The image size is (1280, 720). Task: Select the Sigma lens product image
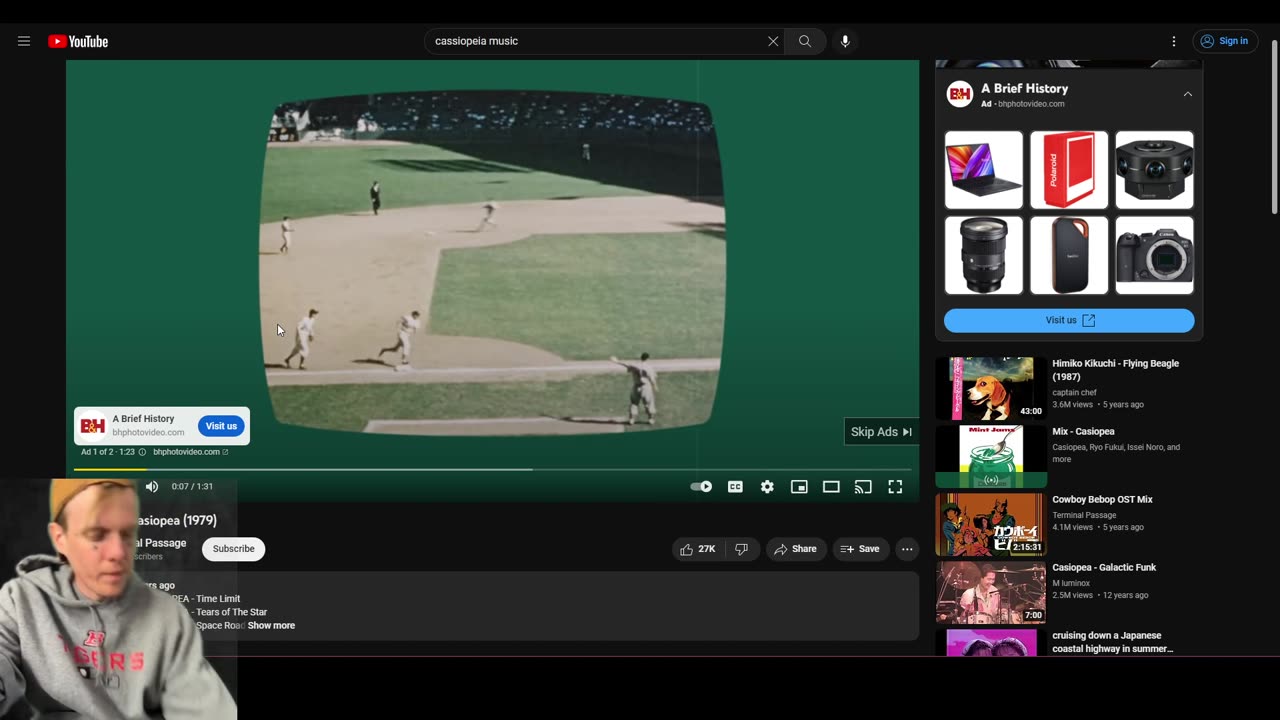point(984,255)
